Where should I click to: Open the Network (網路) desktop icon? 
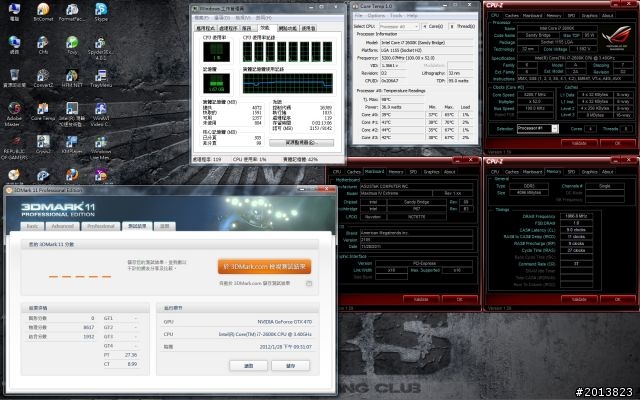(14, 45)
